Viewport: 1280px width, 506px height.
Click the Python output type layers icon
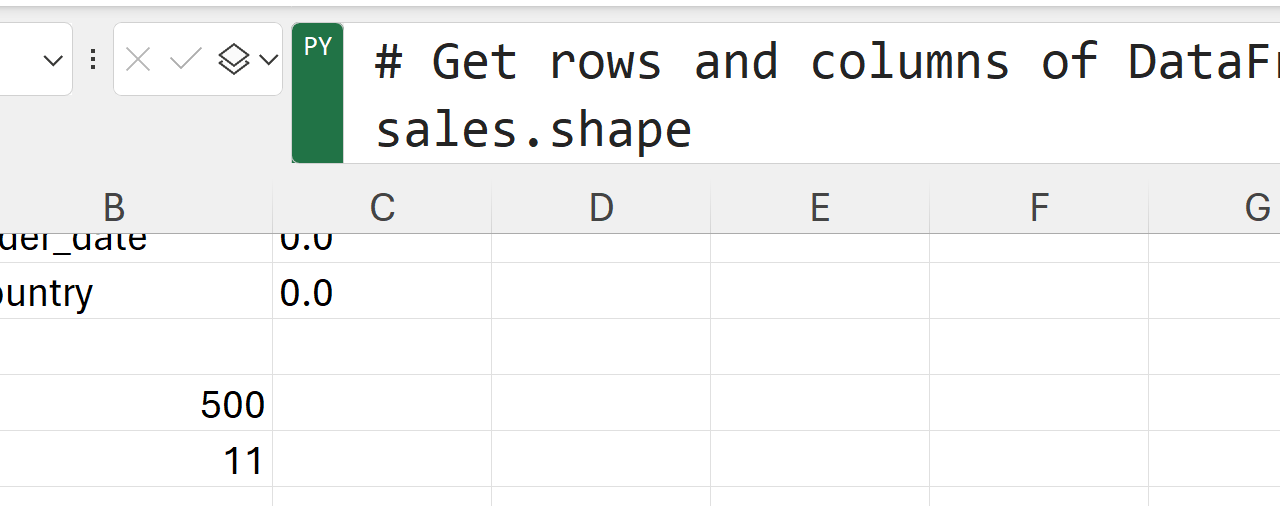click(x=233, y=61)
